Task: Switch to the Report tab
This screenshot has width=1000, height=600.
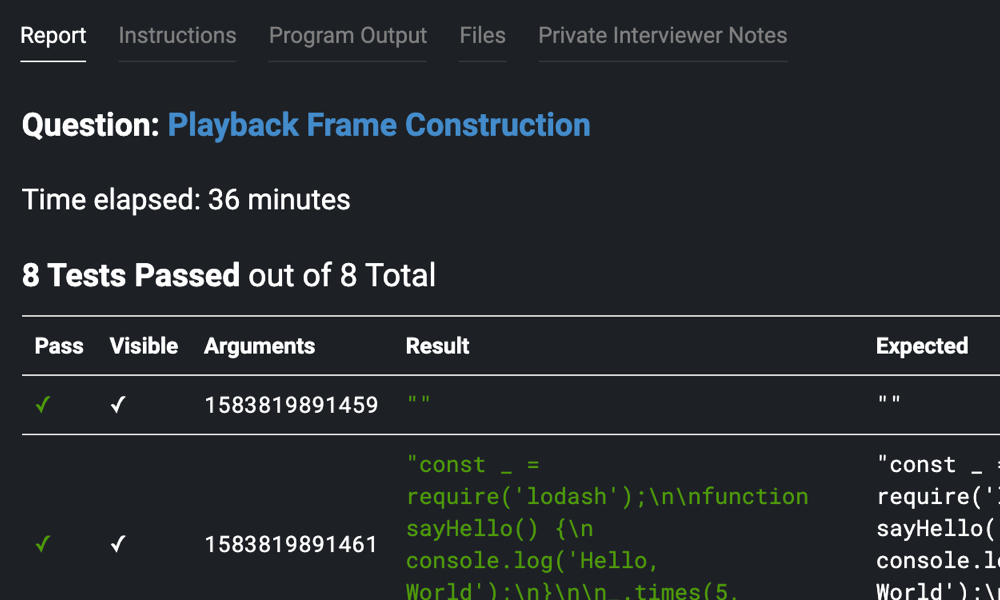Action: click(x=53, y=36)
